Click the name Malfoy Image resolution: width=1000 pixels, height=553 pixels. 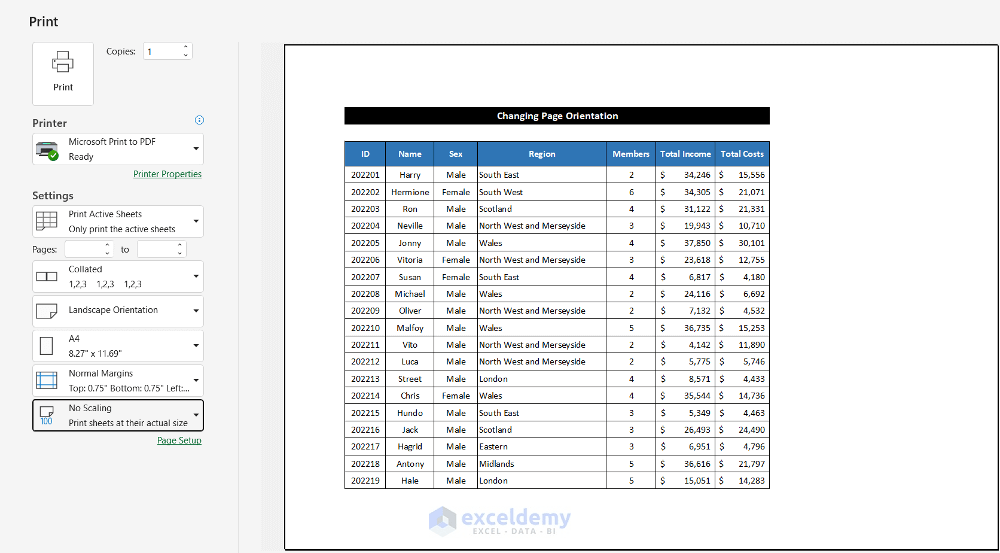coord(410,328)
